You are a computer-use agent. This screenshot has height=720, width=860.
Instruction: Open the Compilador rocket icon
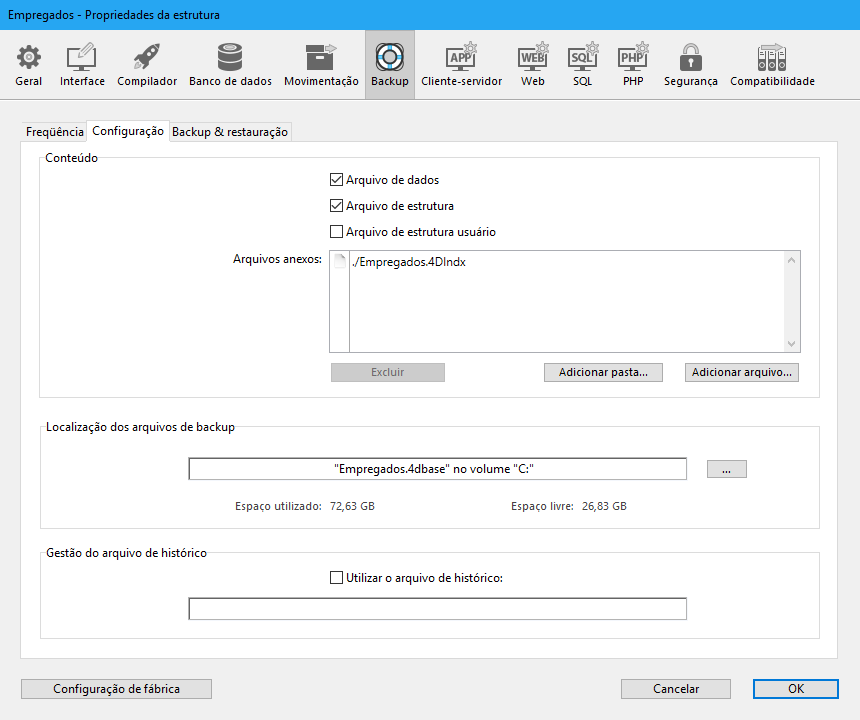click(x=147, y=65)
